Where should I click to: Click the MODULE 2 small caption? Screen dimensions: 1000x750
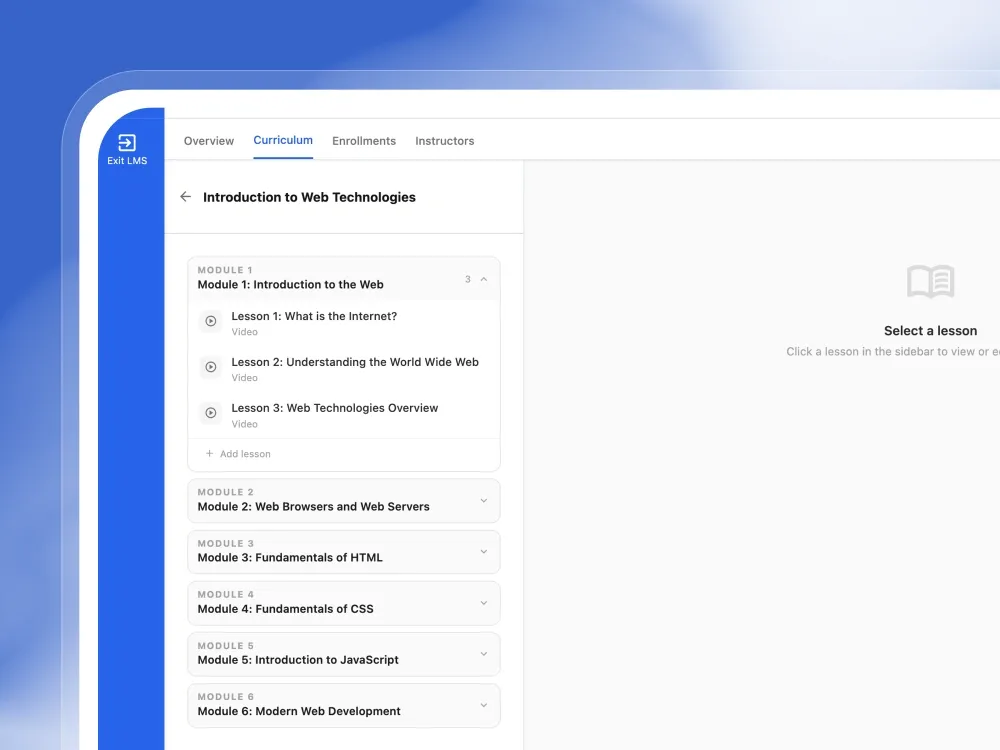click(226, 492)
